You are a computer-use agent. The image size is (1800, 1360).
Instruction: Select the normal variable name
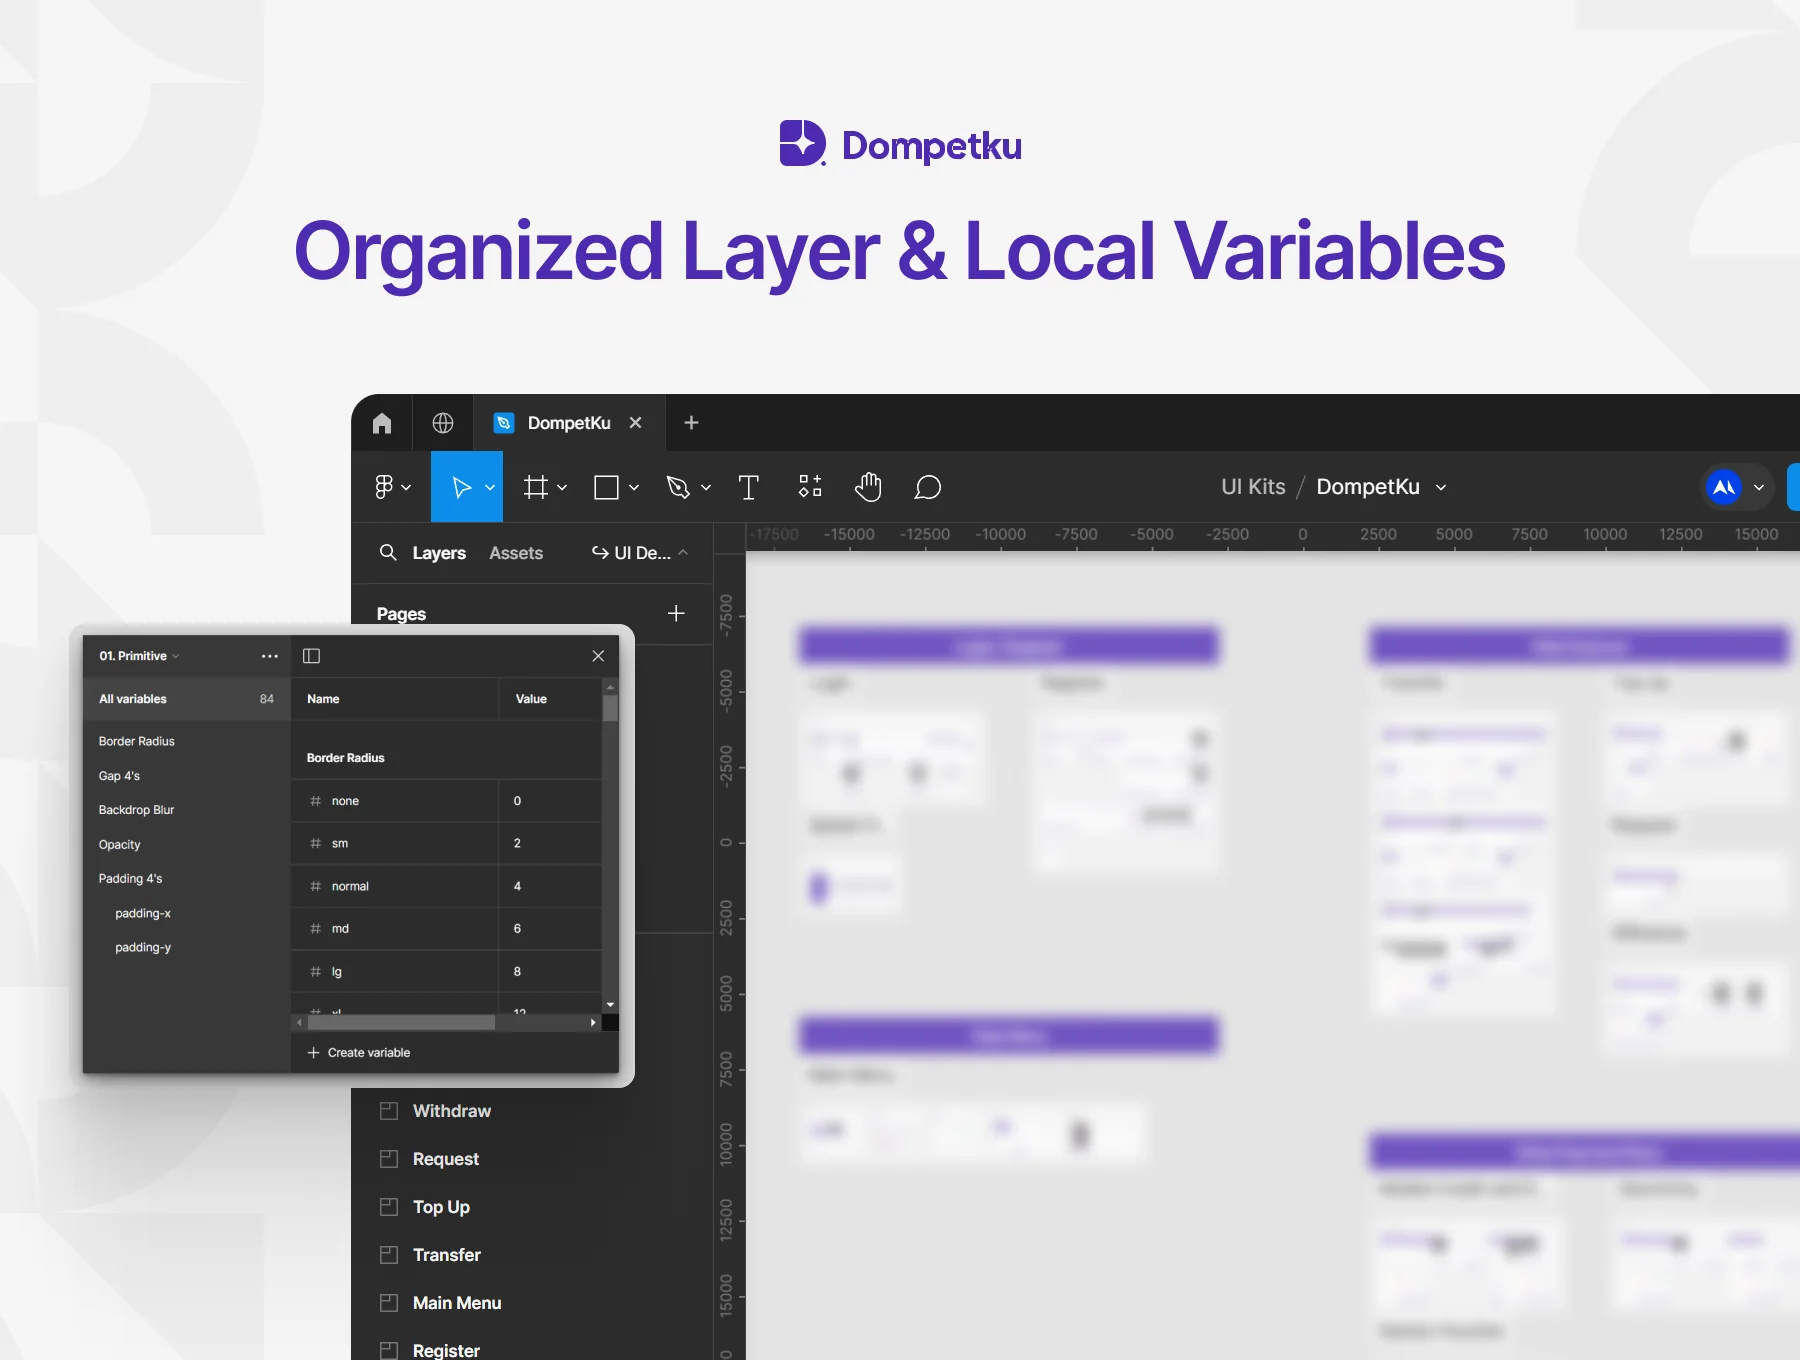pyautogui.click(x=350, y=886)
